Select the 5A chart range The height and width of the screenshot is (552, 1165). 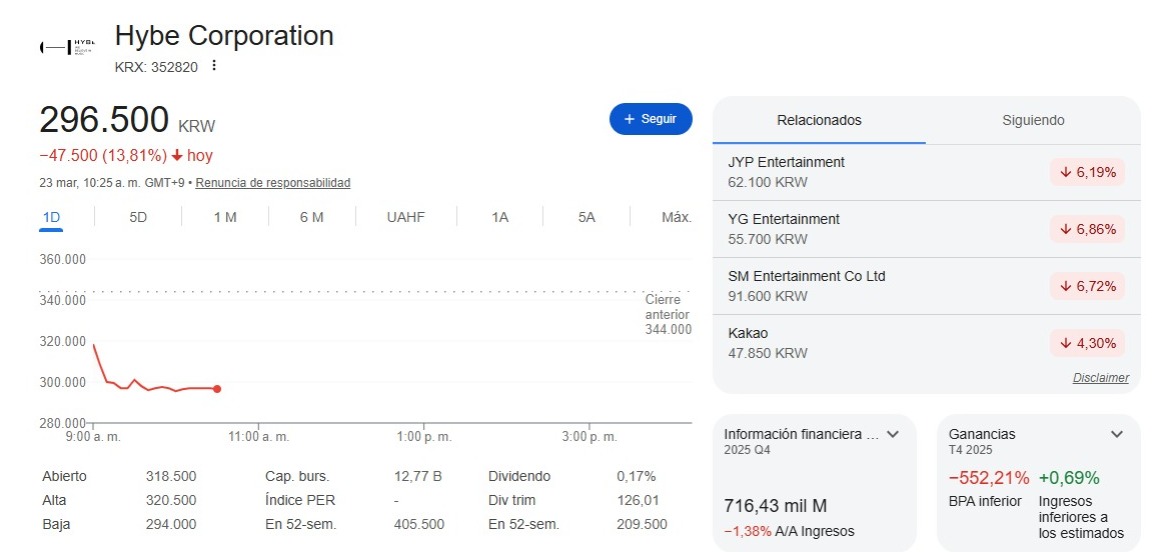tap(587, 218)
